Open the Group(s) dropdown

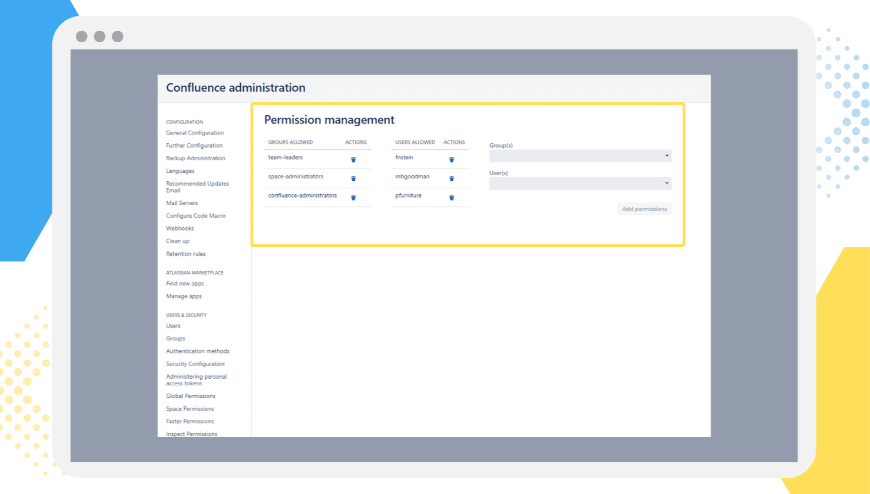point(580,156)
